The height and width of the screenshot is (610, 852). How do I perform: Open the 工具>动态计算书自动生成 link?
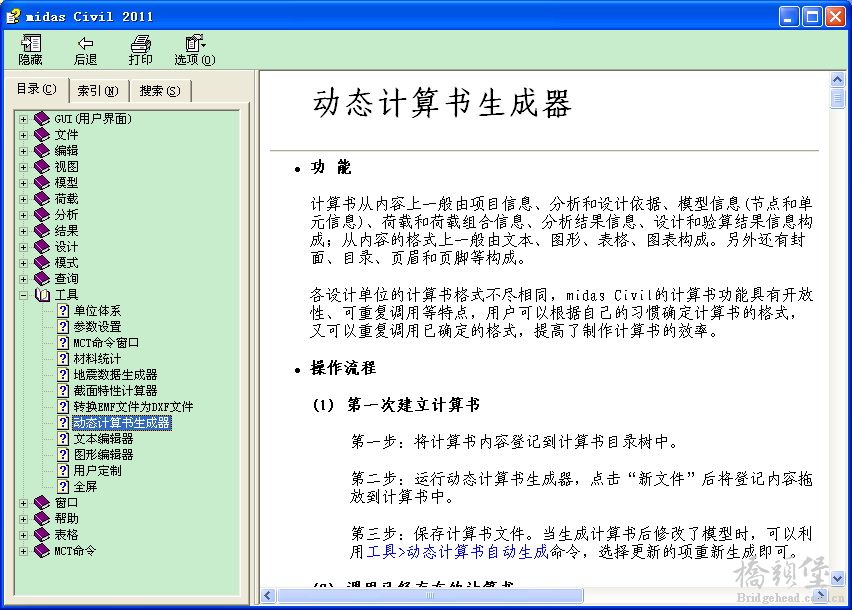(x=458, y=552)
